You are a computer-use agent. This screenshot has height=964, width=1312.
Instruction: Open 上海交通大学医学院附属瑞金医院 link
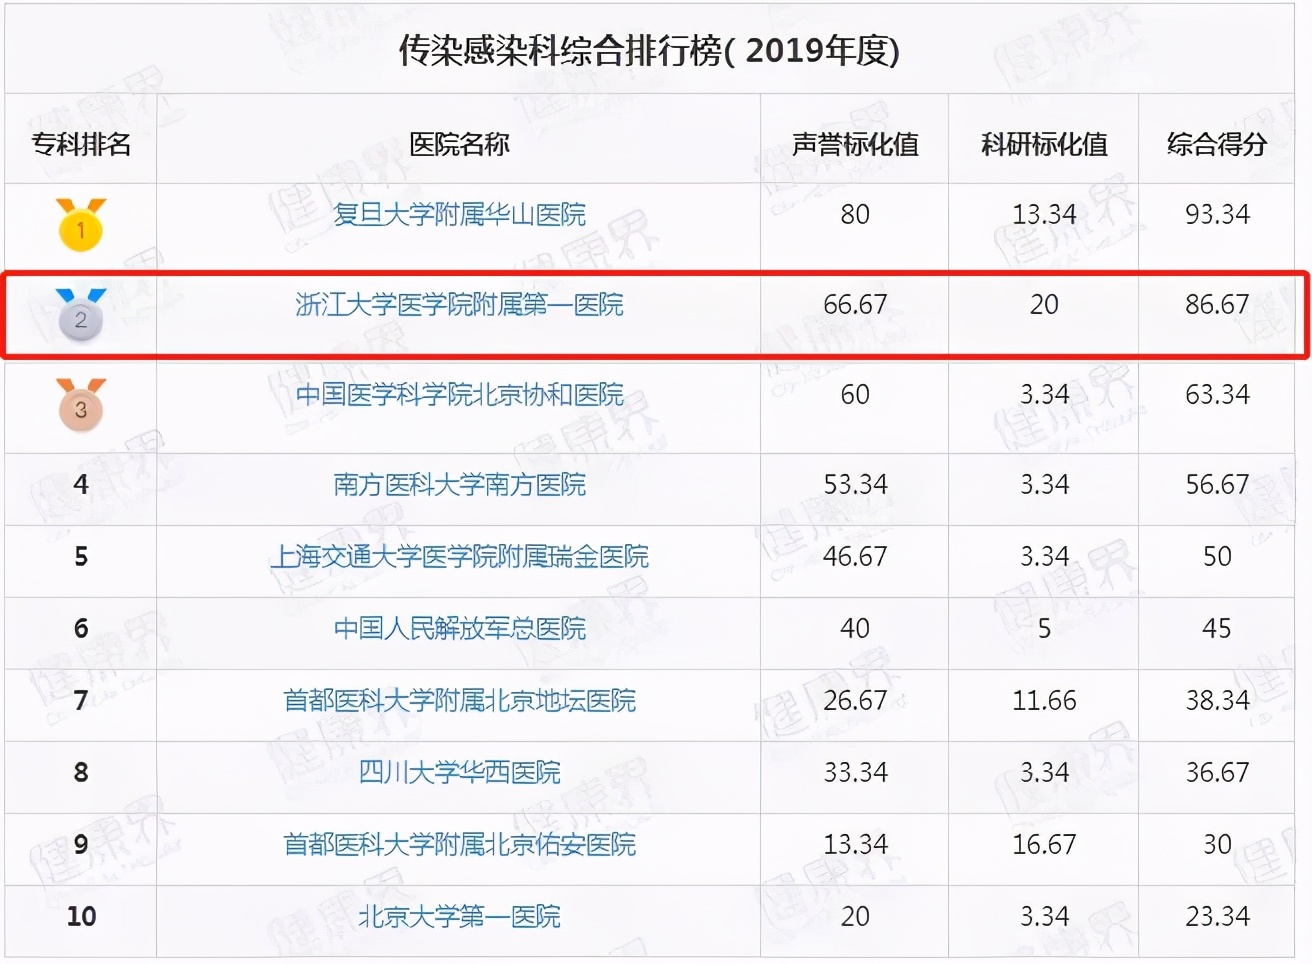pos(459,556)
